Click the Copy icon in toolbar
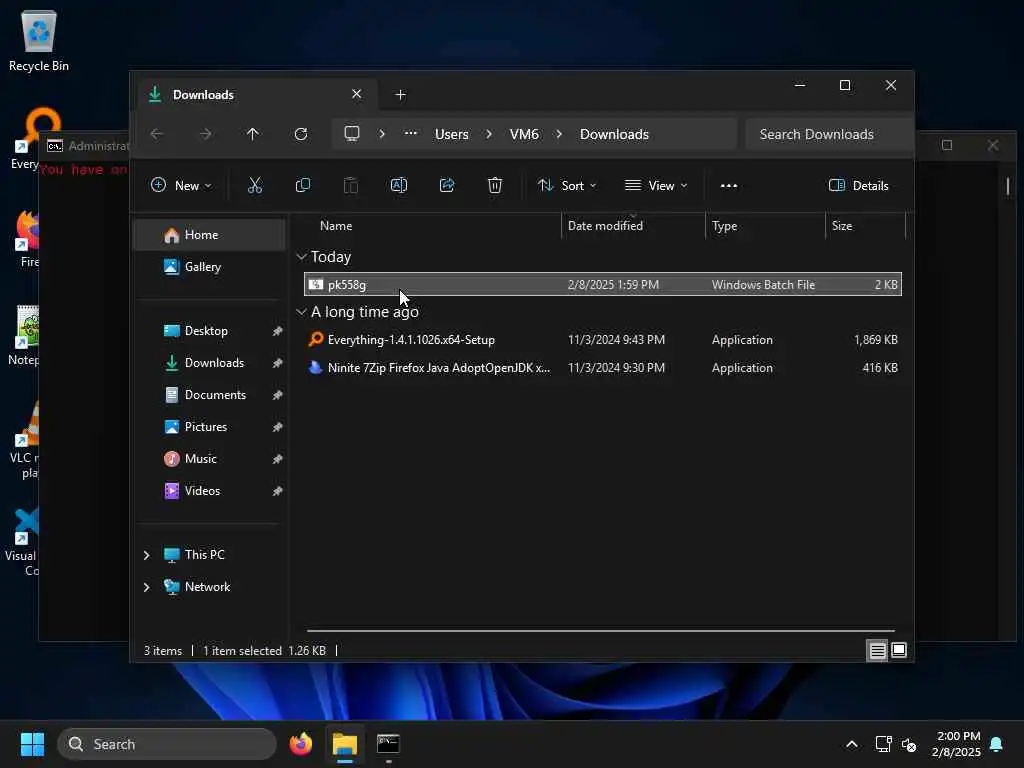 point(302,185)
